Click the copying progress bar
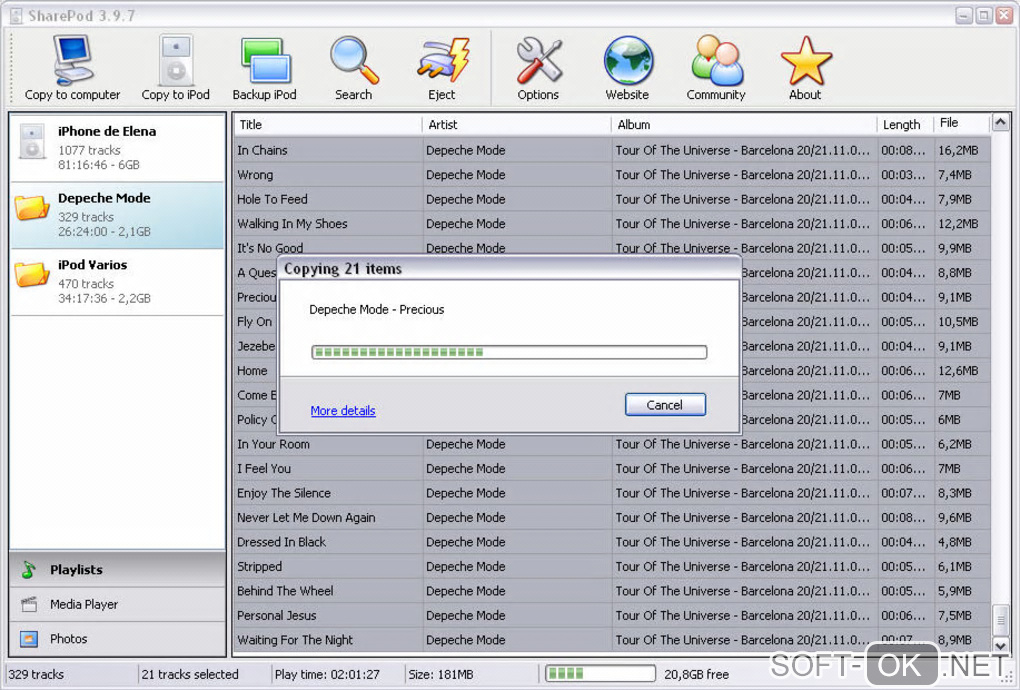Image resolution: width=1020 pixels, height=690 pixels. click(509, 352)
